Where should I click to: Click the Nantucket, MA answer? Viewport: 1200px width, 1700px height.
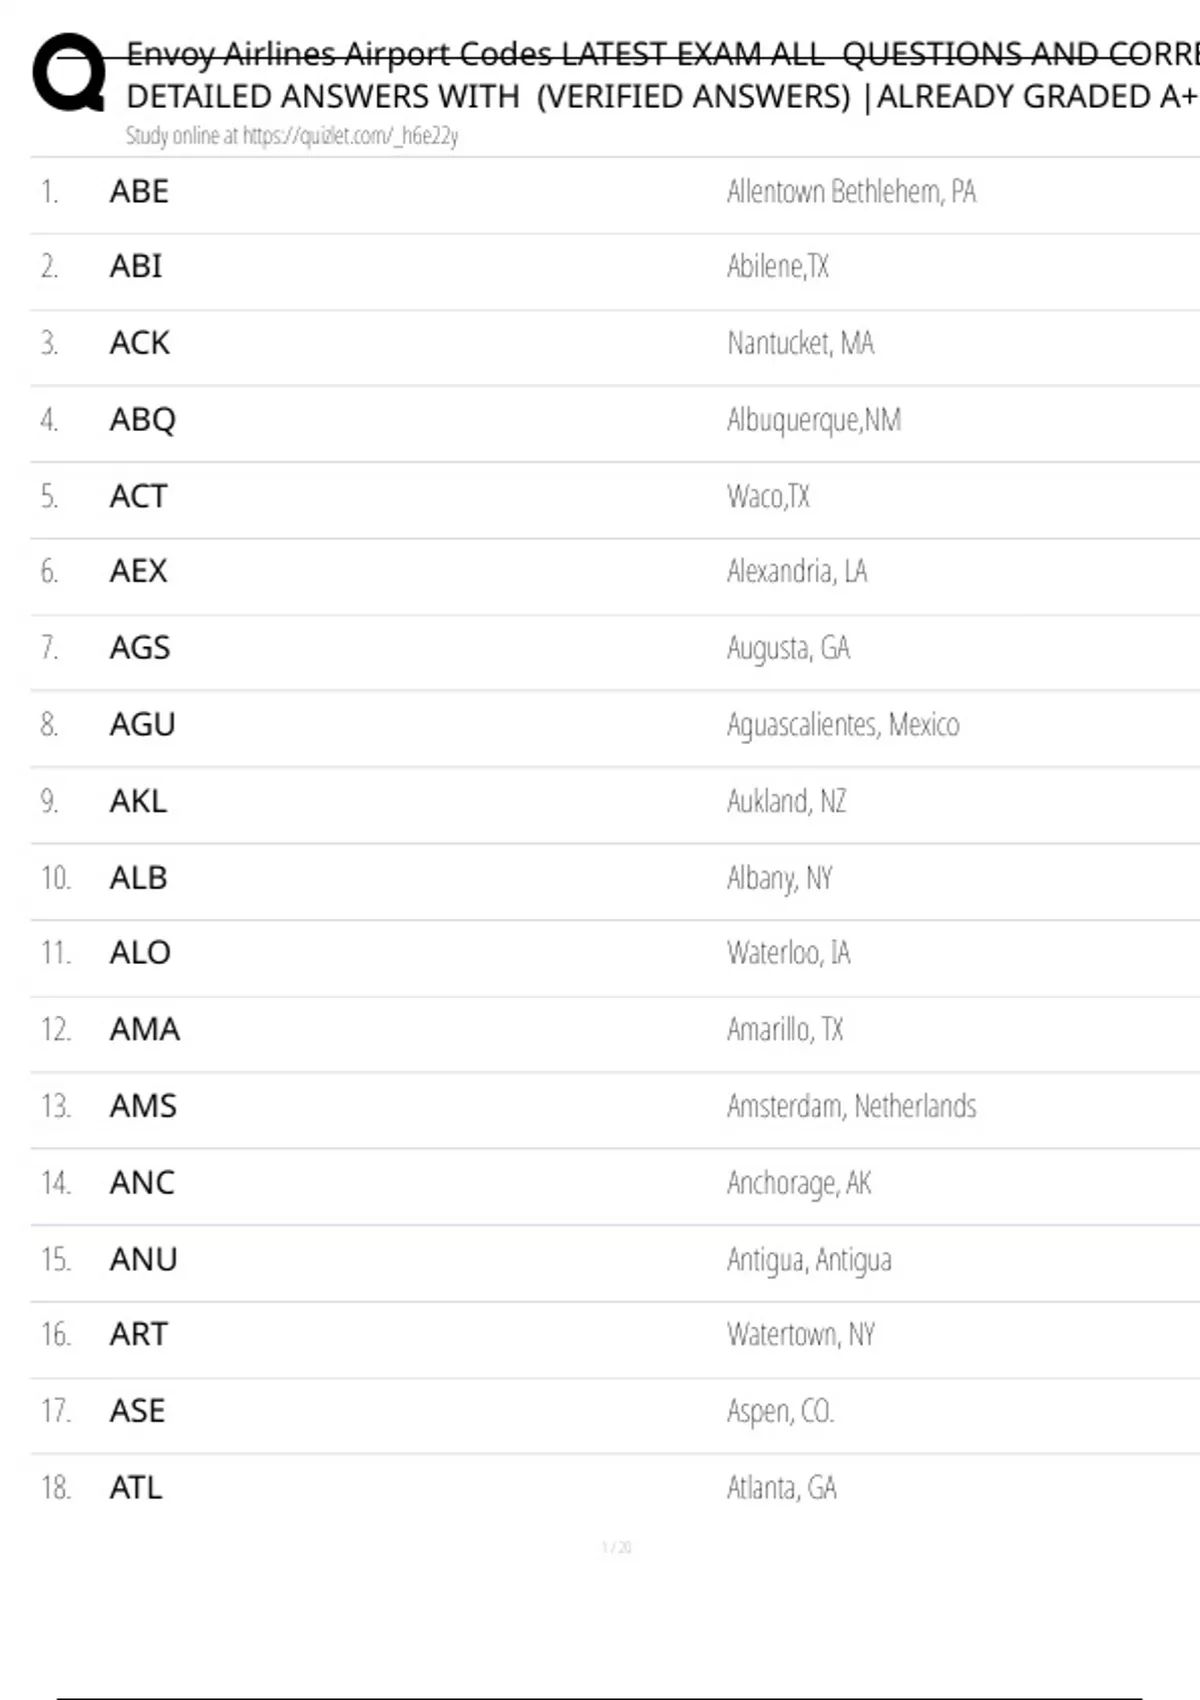point(800,343)
